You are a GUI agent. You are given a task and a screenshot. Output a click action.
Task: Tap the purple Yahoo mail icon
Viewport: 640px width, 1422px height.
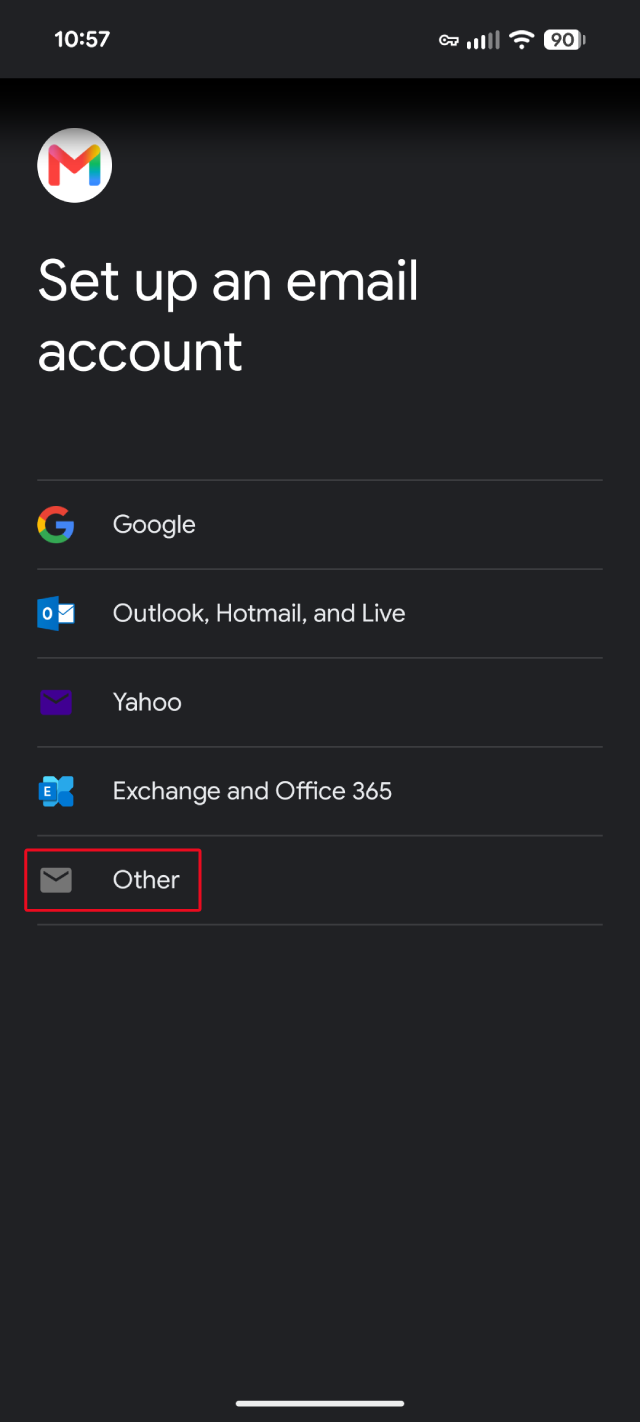tap(56, 702)
